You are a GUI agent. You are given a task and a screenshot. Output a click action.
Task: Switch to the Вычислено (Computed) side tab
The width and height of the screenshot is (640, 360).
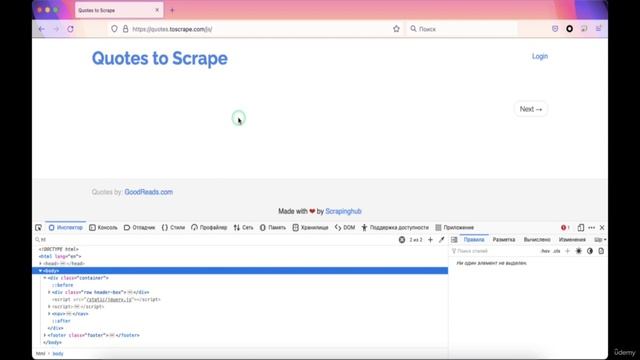click(x=537, y=240)
